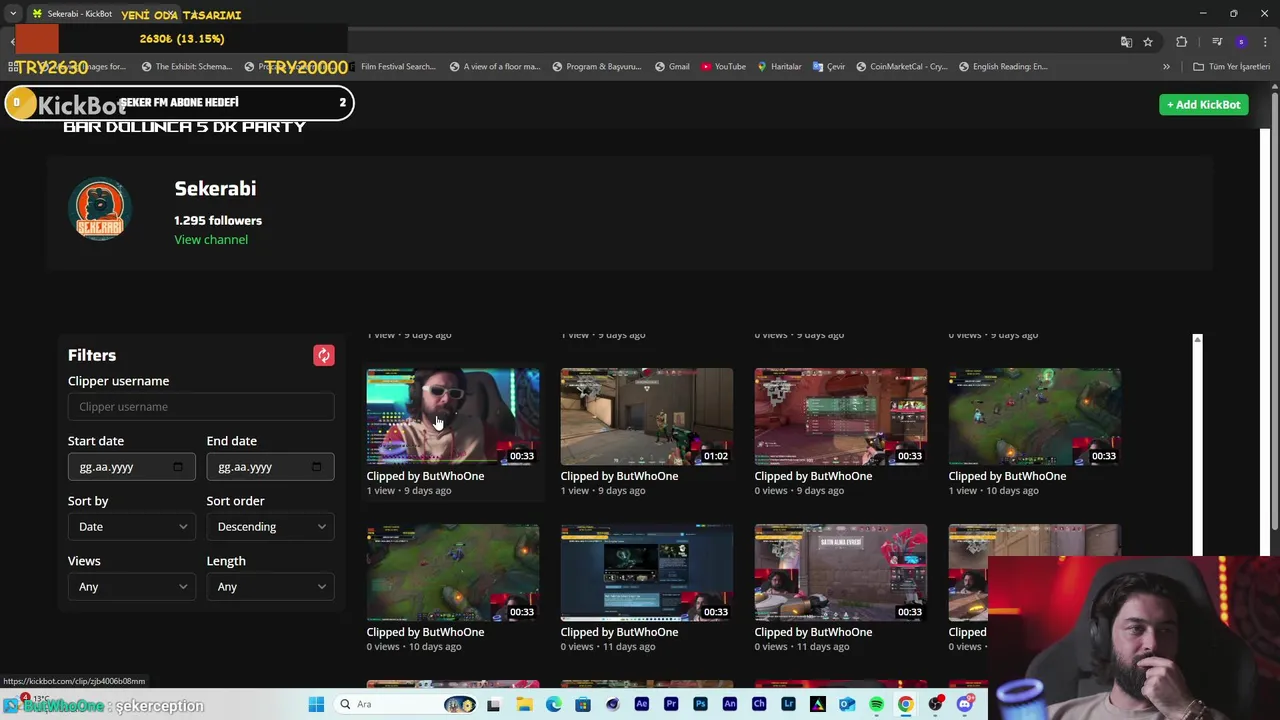The image size is (1280, 720).
Task: Click the red reset filters icon
Action: (x=324, y=356)
